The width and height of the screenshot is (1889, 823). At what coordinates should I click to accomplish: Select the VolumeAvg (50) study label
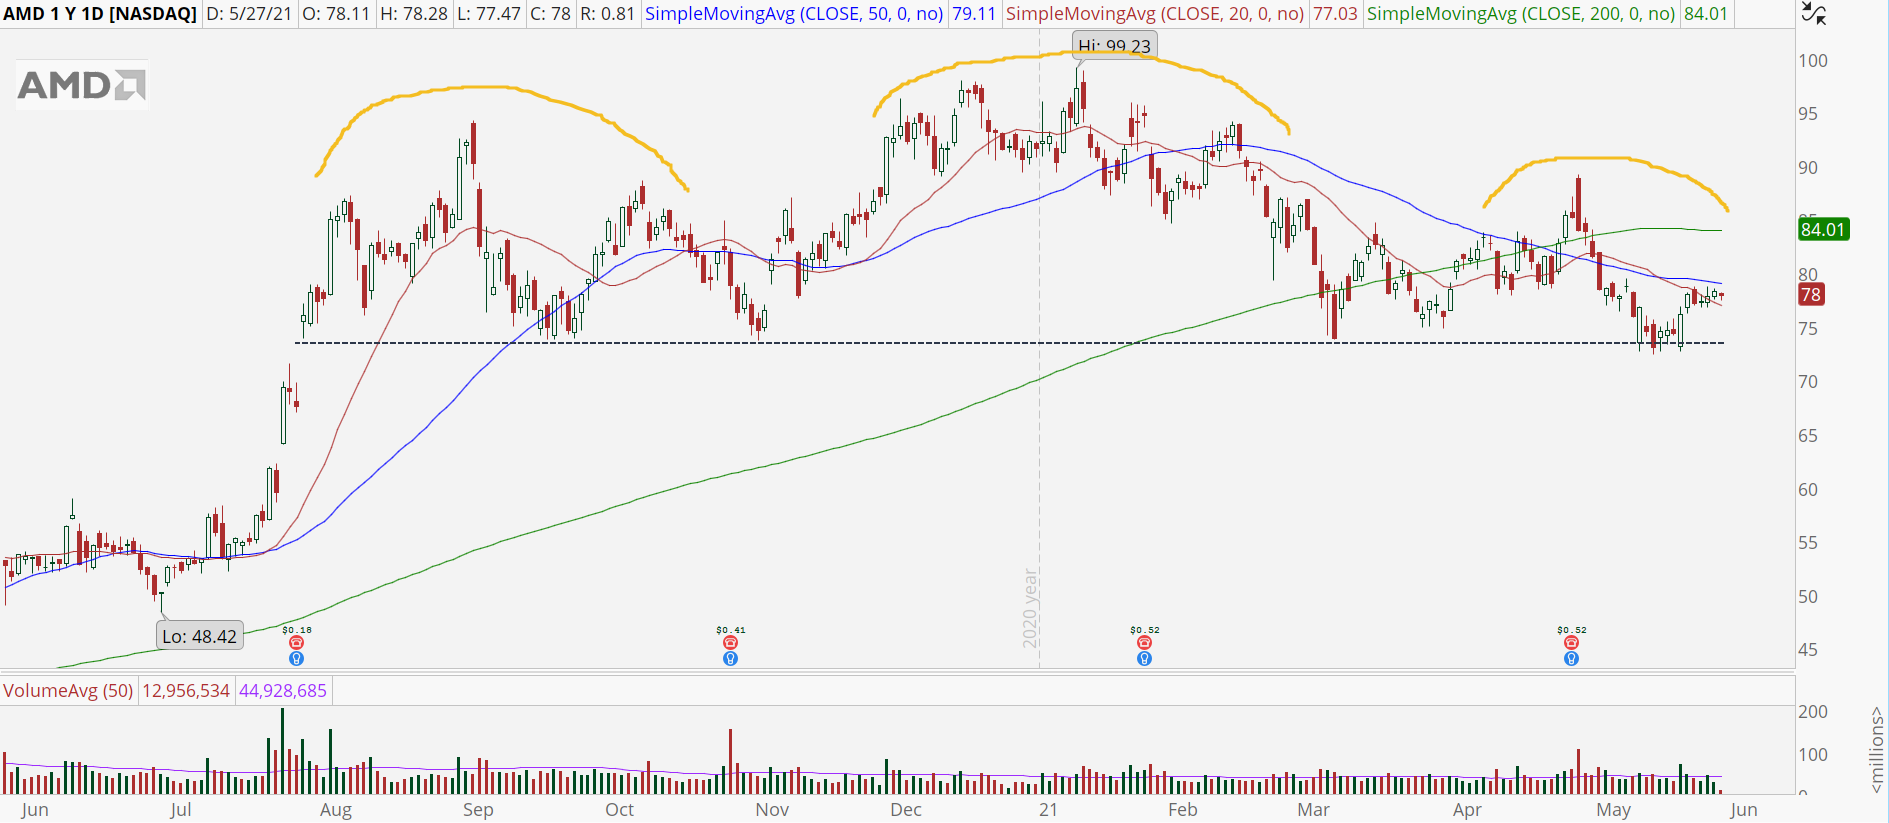(x=68, y=691)
